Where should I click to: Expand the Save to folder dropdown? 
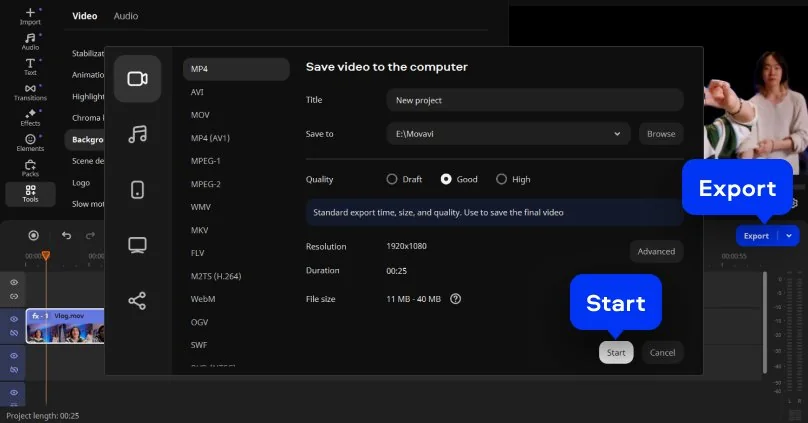pos(617,133)
